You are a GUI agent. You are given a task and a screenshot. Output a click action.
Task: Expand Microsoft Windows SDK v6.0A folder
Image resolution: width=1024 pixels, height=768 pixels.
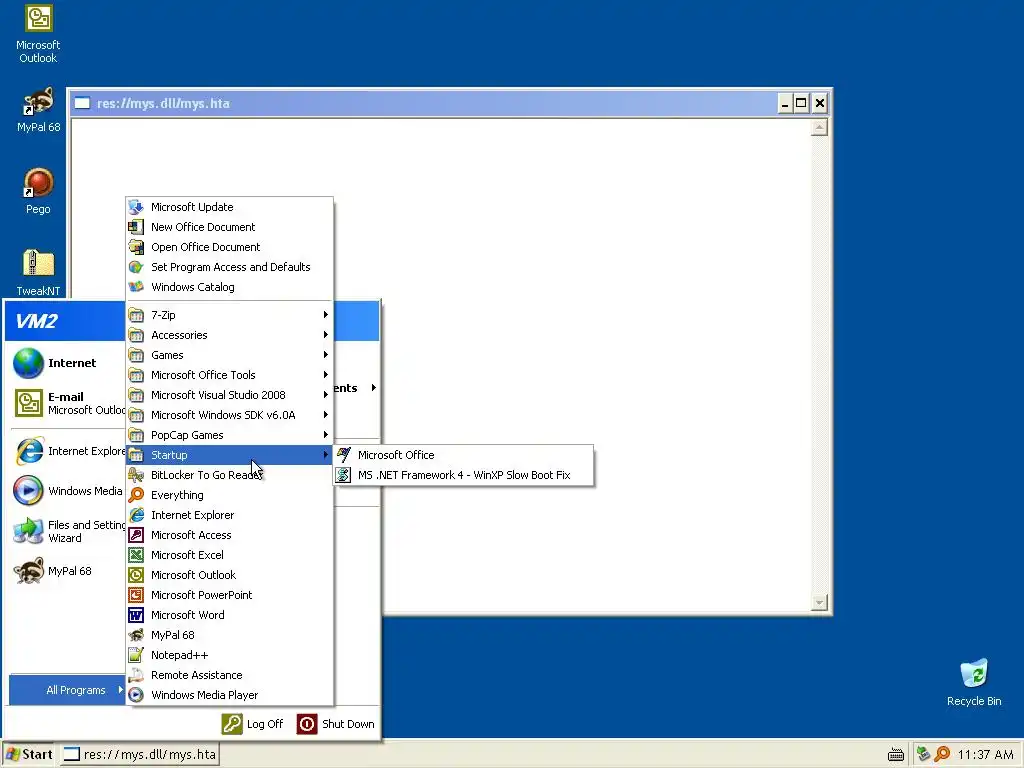click(229, 415)
